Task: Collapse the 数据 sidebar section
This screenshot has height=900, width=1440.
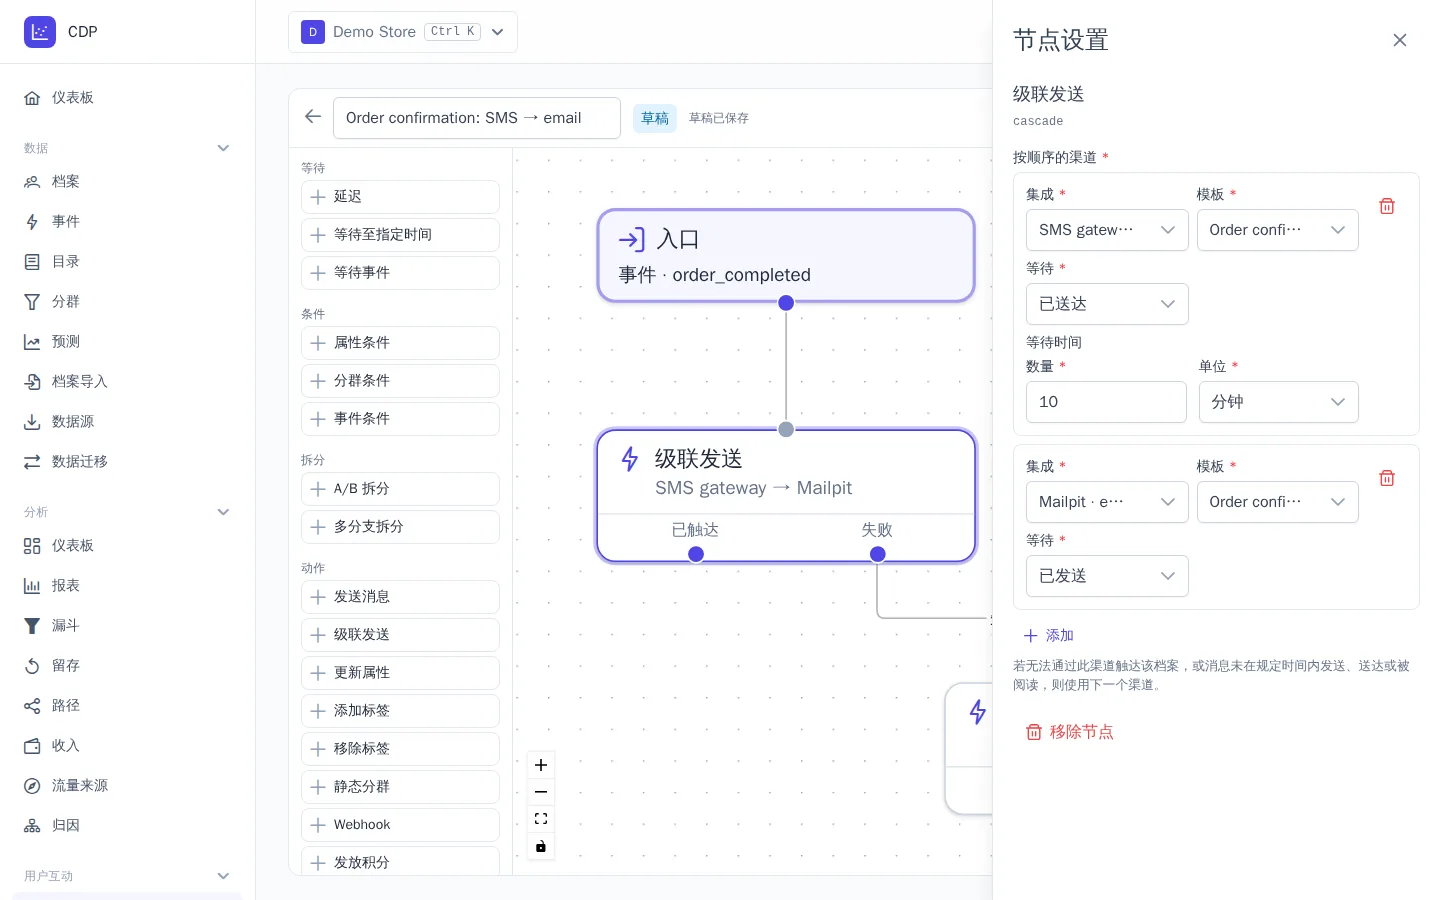Action: coord(224,148)
